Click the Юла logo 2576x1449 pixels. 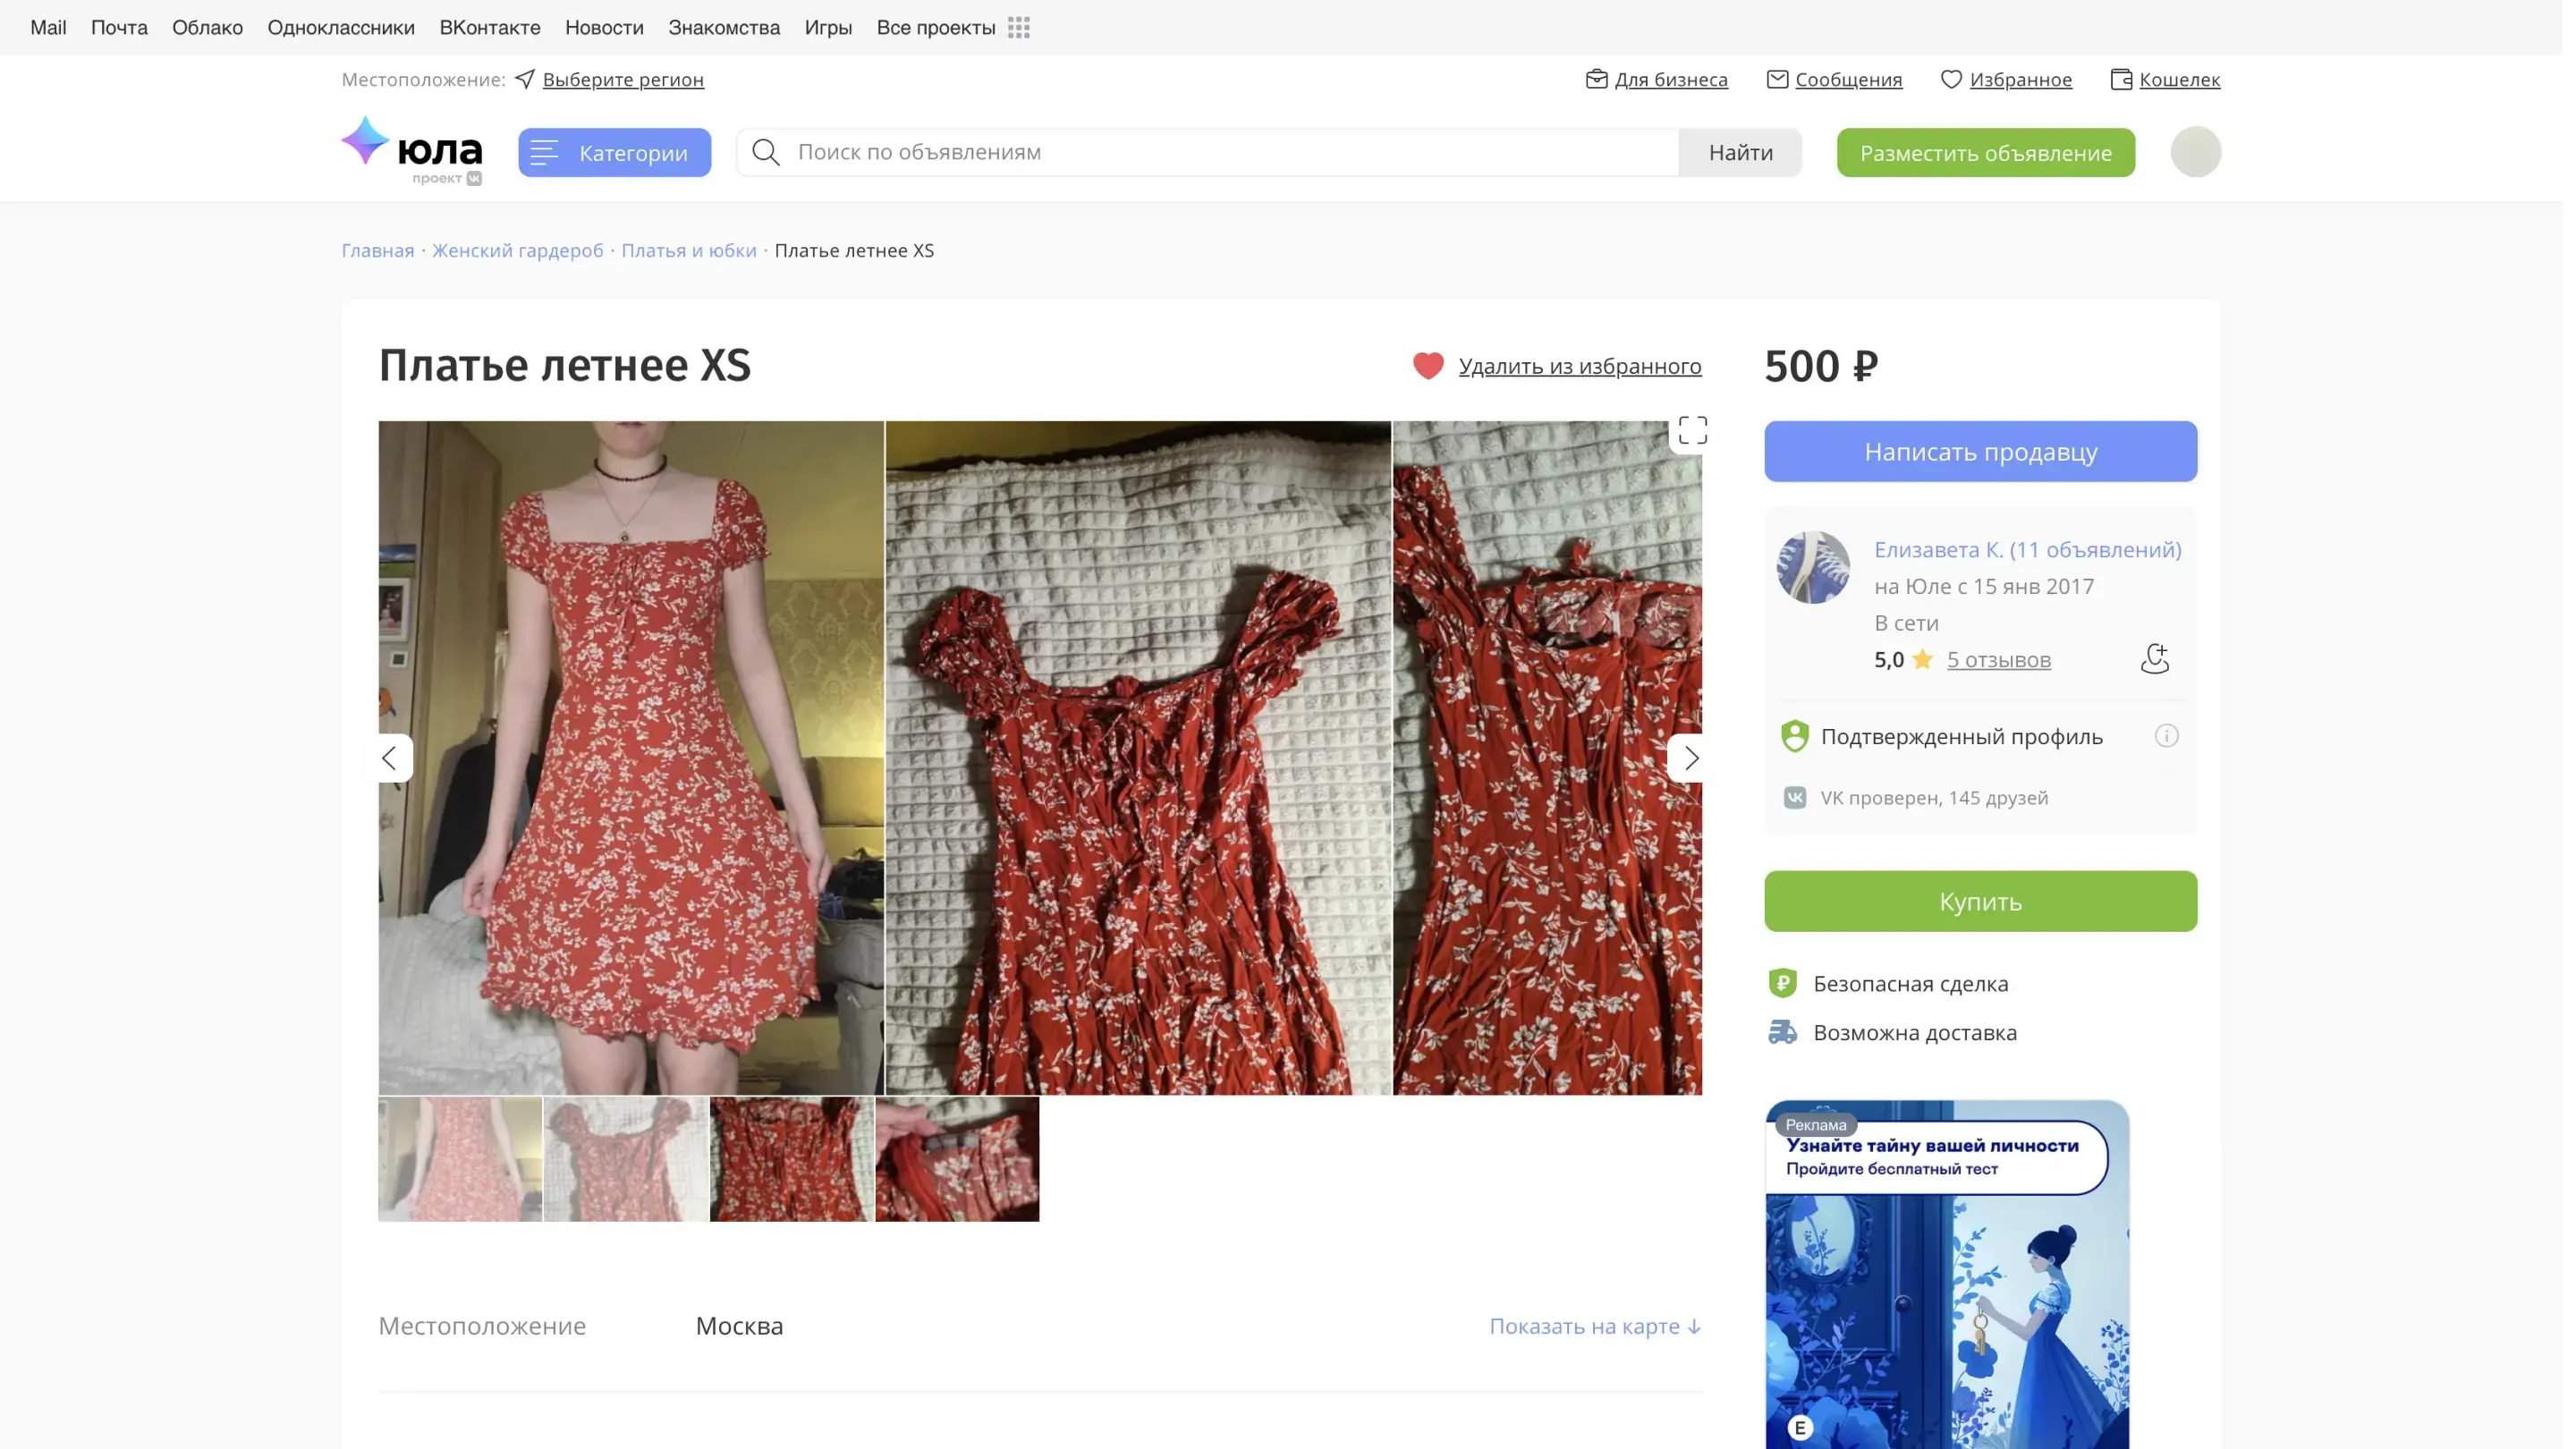[x=412, y=151]
